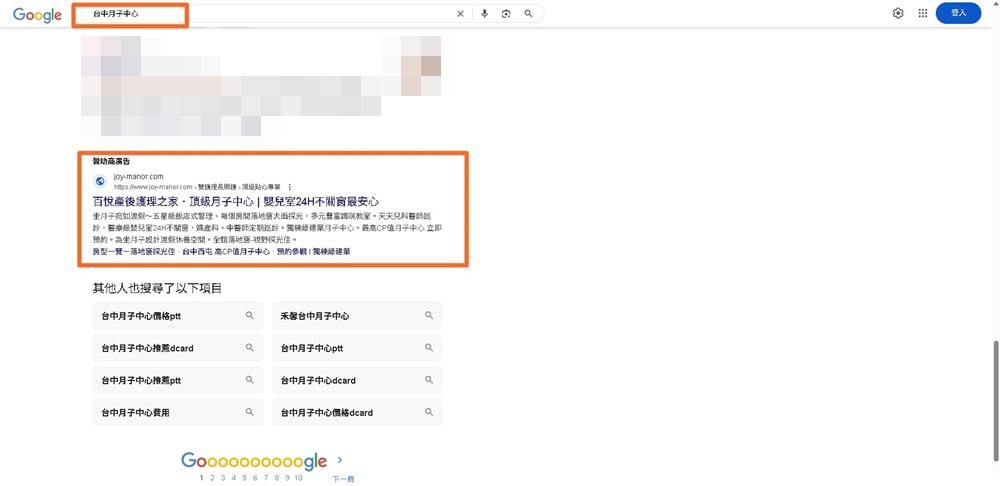Click the blue 登入 sign-in button
The image size is (1000, 486).
coord(958,13)
